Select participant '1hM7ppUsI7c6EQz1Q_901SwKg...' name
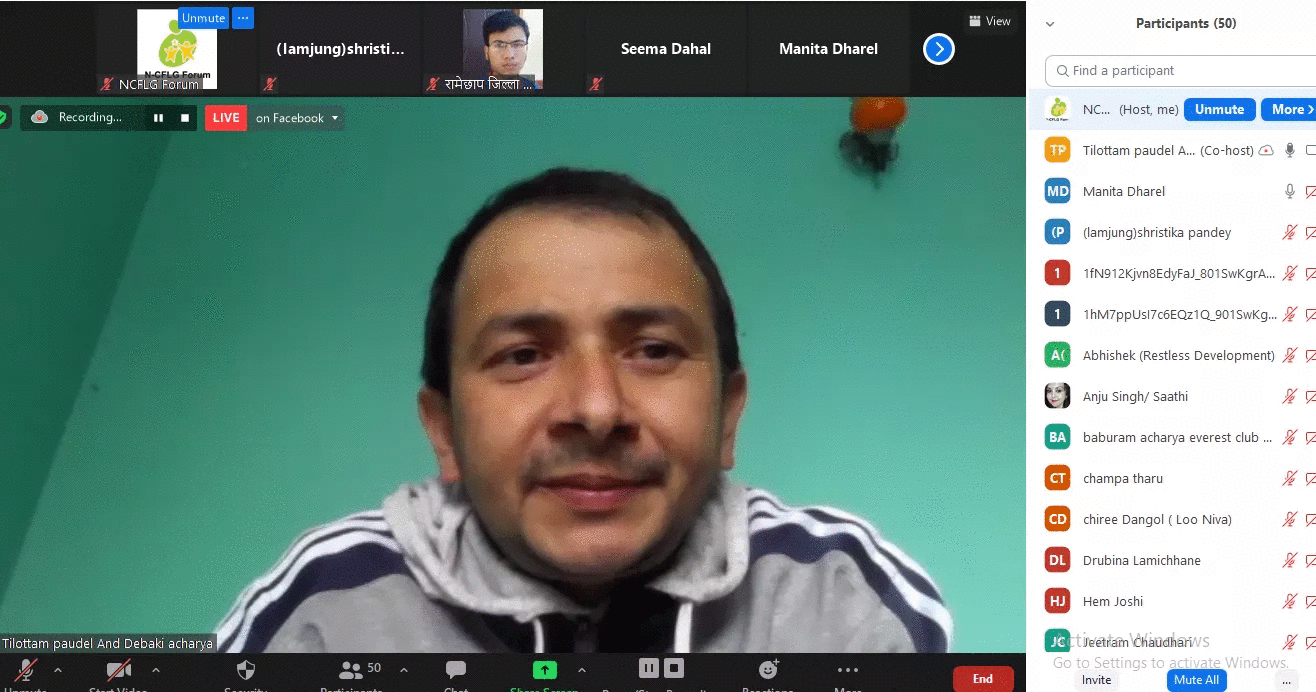The width and height of the screenshot is (1316, 692). 1180,314
